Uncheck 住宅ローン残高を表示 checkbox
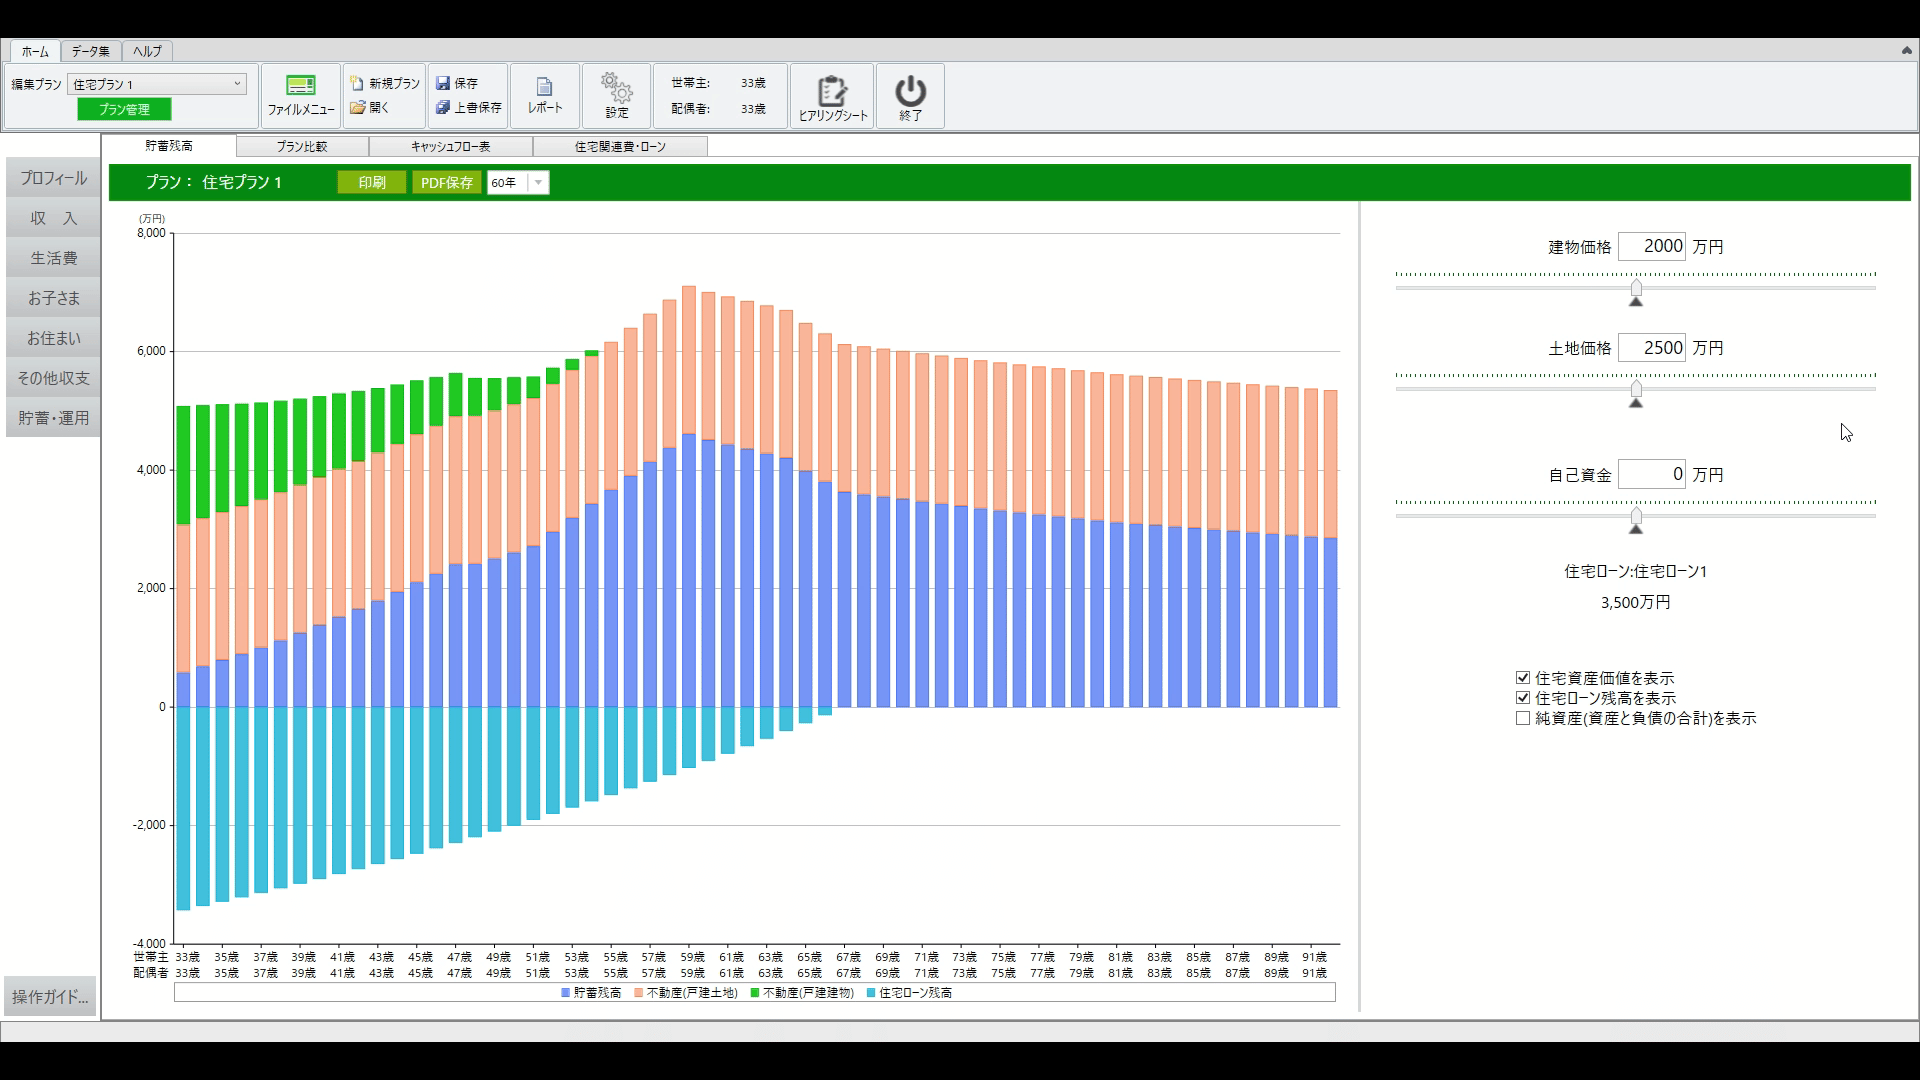Screen dimensions: 1920x1080 pos(1523,698)
